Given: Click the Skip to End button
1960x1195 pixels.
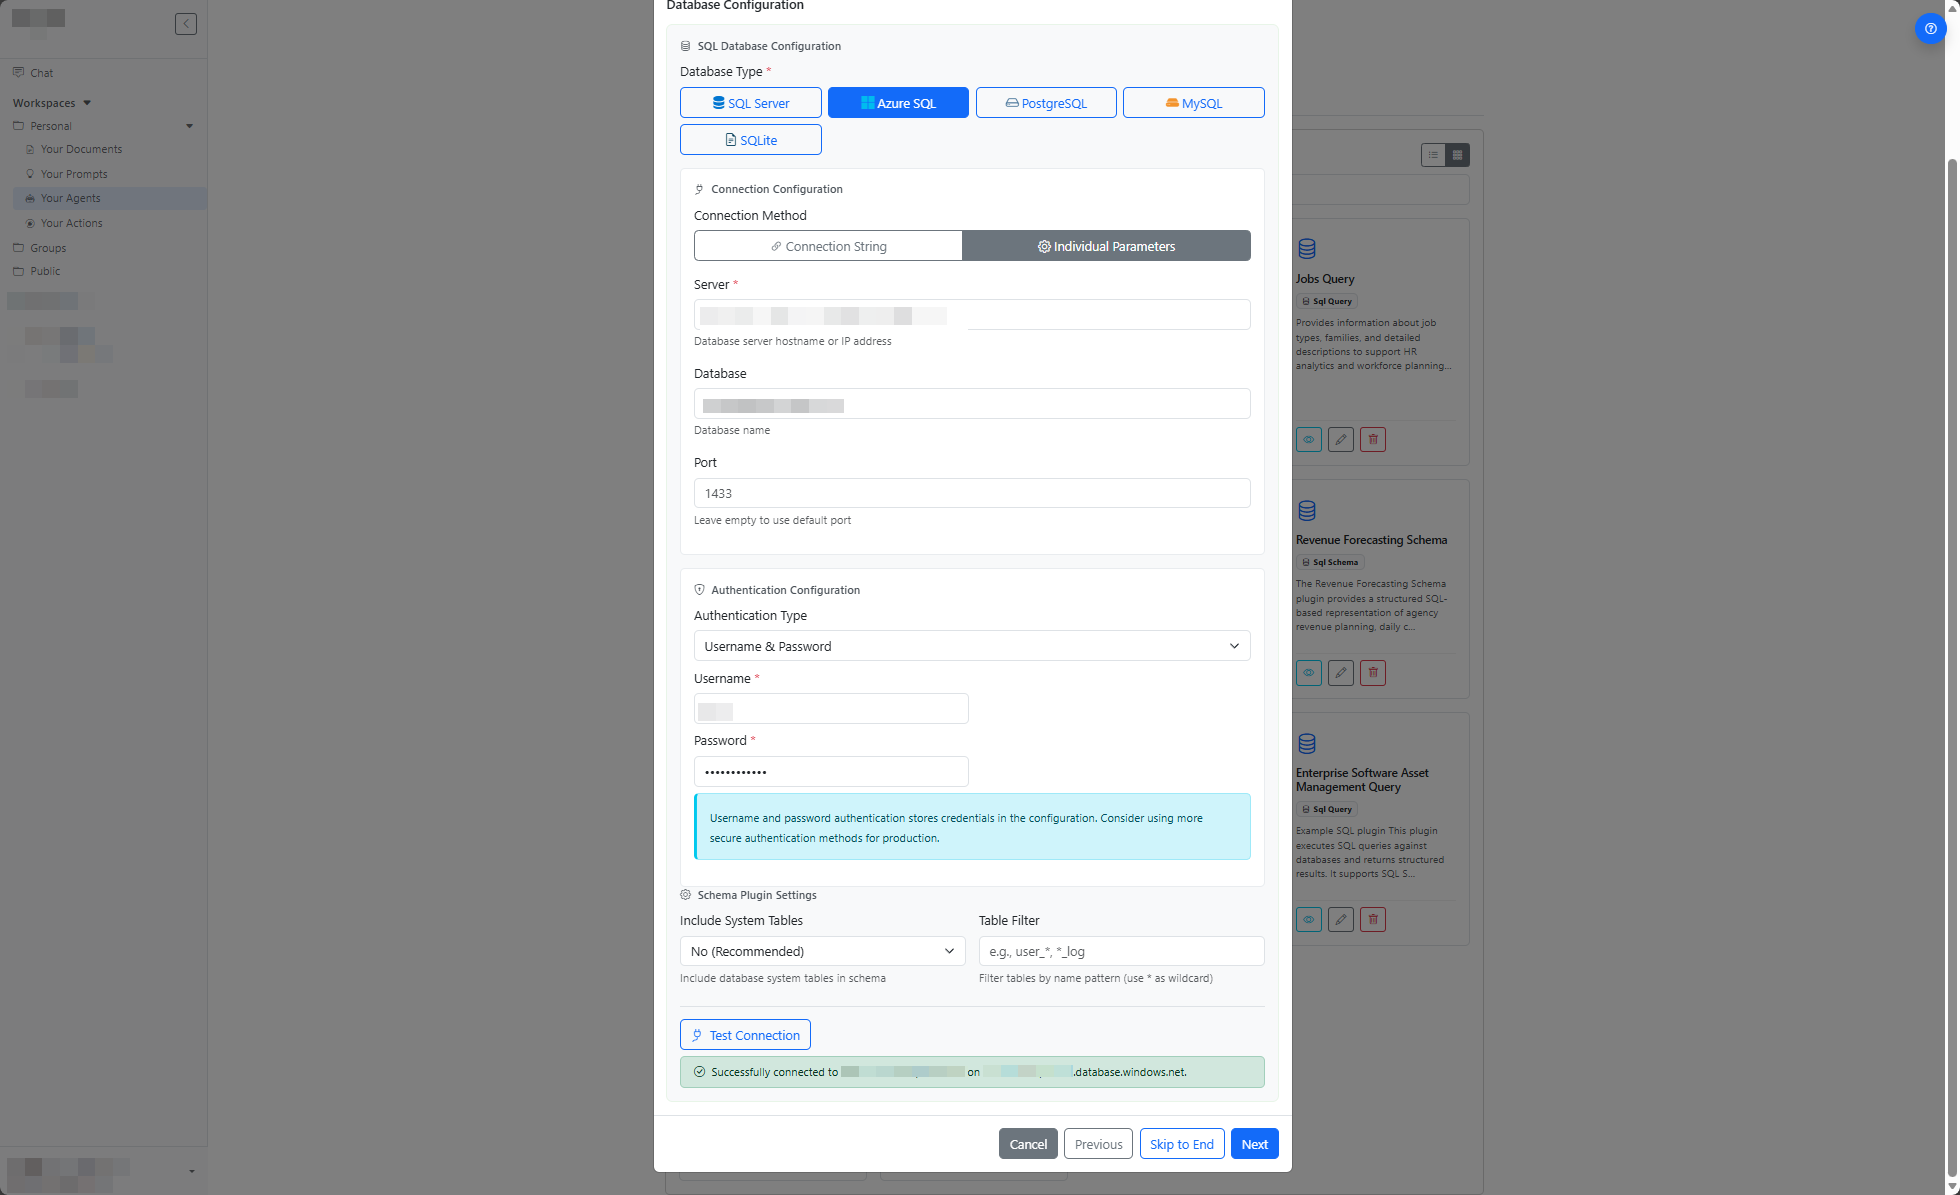Looking at the screenshot, I should coord(1181,1144).
